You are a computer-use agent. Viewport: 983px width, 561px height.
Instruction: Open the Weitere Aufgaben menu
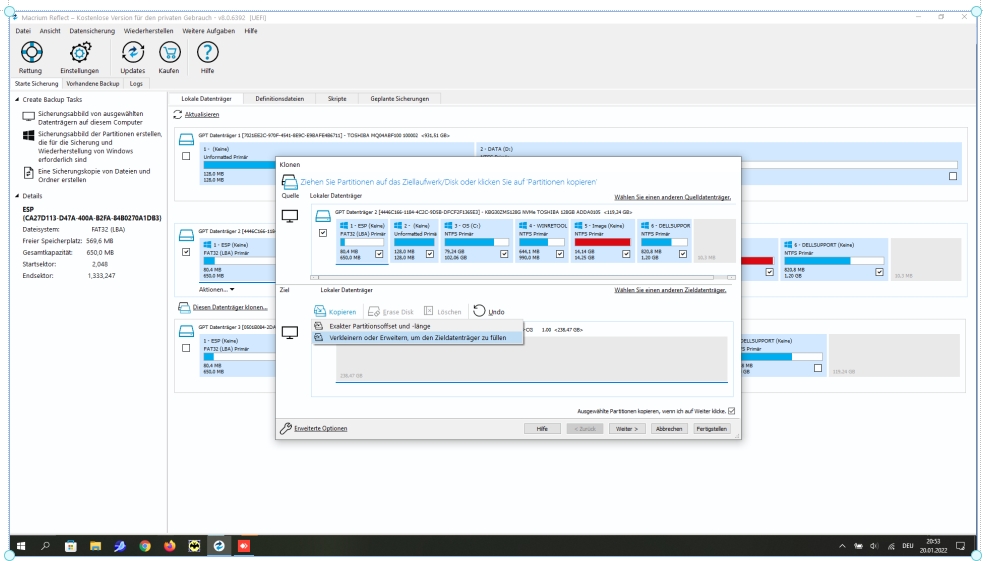tap(209, 31)
